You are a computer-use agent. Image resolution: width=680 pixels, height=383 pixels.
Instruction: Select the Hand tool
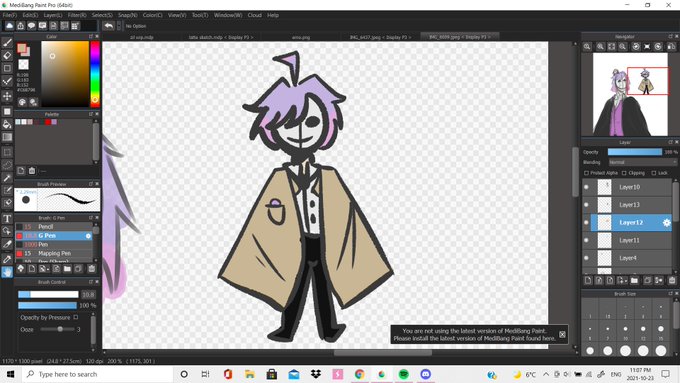(7, 272)
